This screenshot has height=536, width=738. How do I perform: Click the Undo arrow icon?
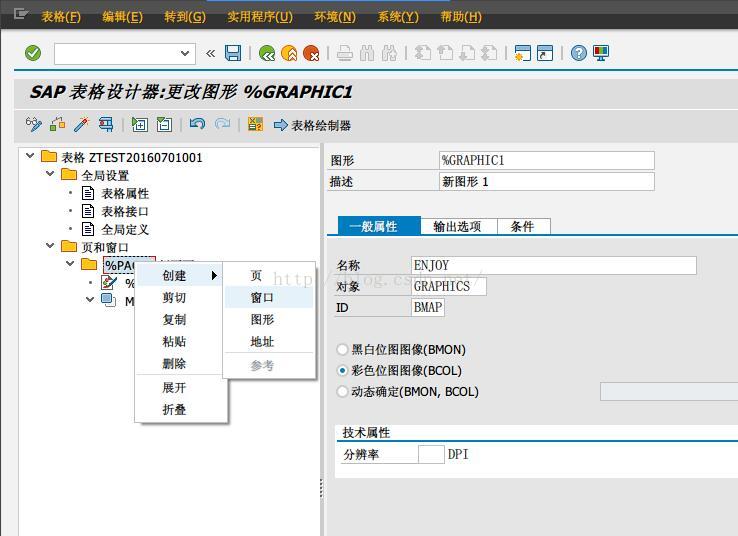[198, 124]
